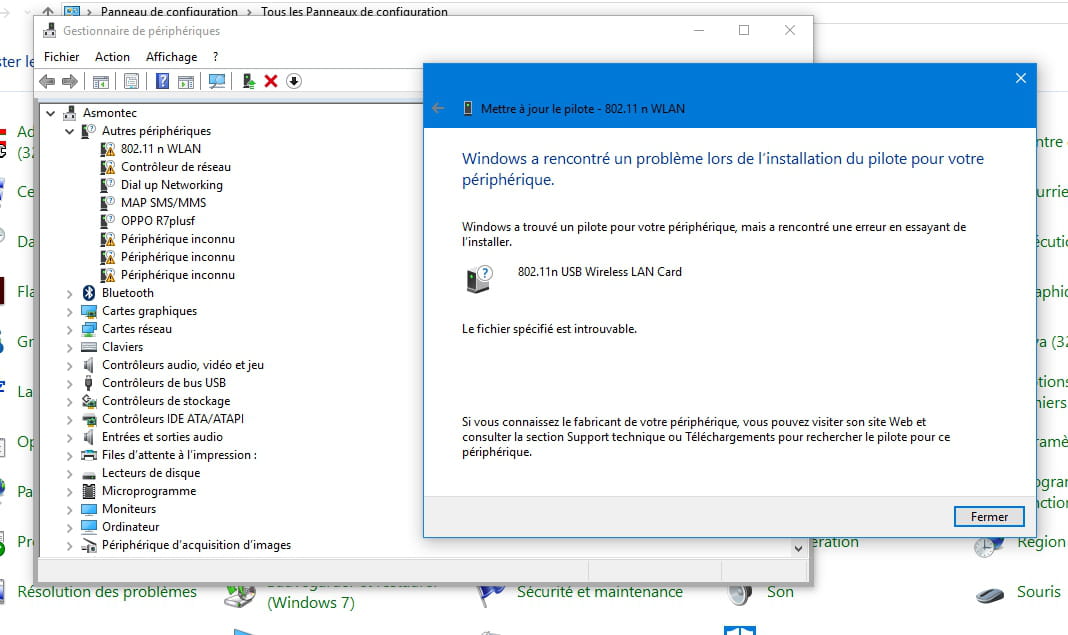Click the Cartes graphiques display adapter icon
1068x635 pixels.
[x=89, y=311]
